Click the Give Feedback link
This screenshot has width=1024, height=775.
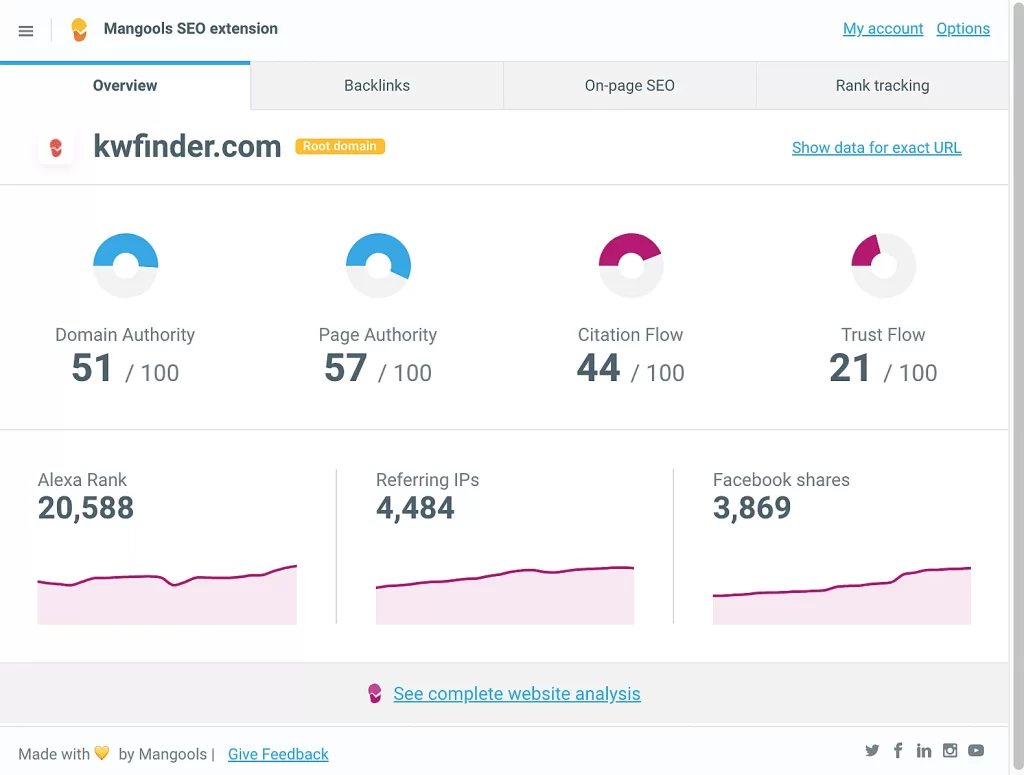click(x=278, y=754)
